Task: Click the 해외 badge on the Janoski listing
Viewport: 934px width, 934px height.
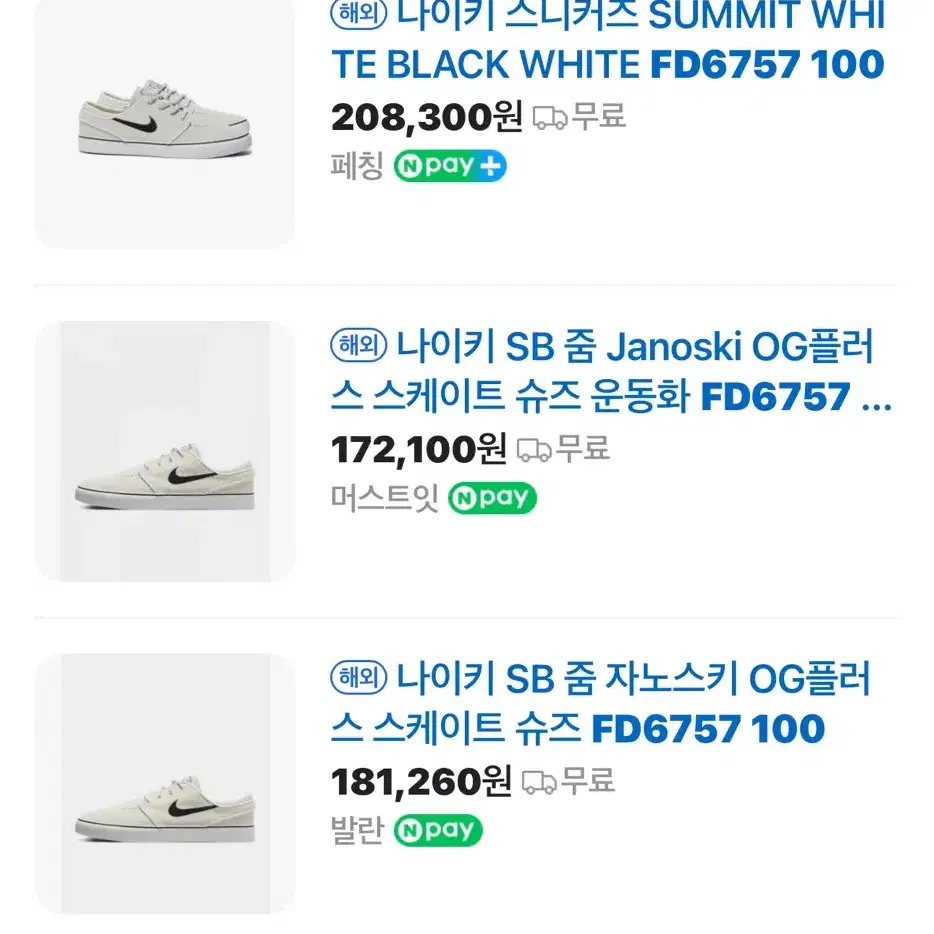Action: 359,345
